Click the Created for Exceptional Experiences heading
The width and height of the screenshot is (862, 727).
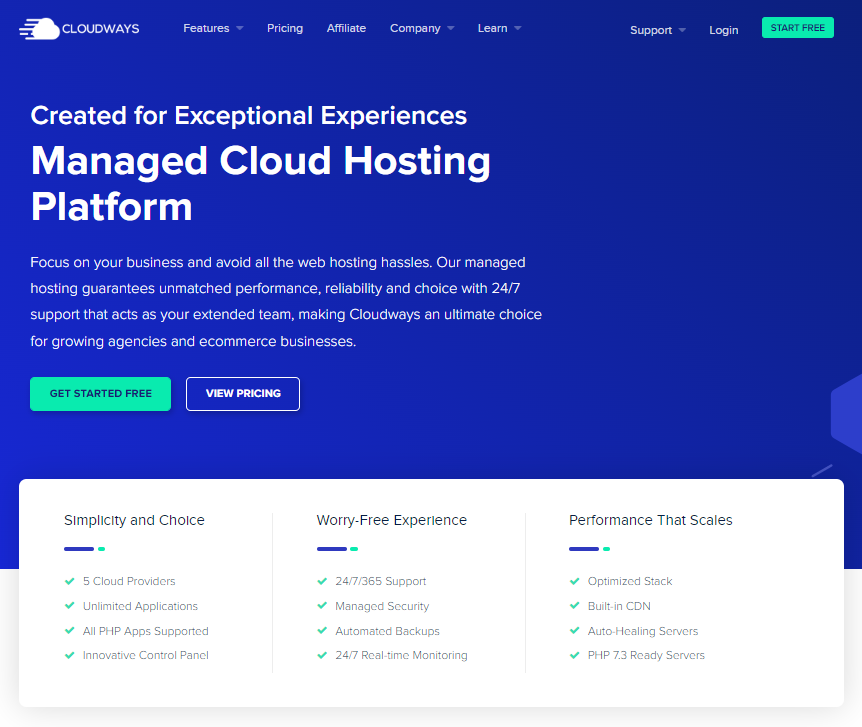[x=248, y=116]
